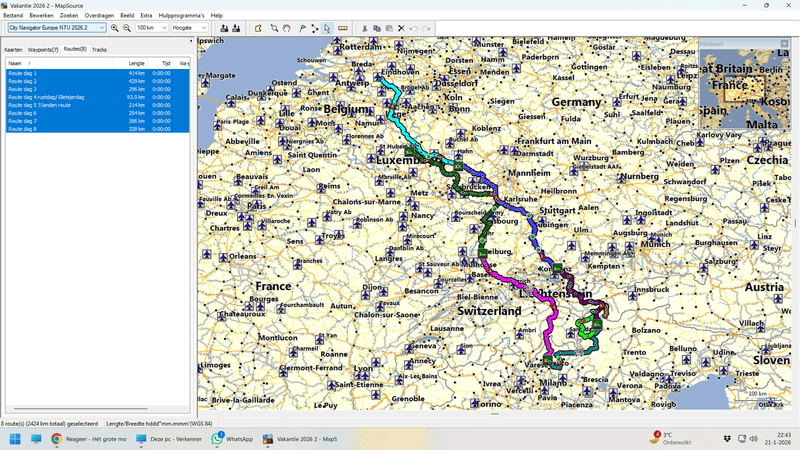This screenshot has width=800, height=450.
Task: Sort the route list by Lengte column
Action: pos(136,63)
